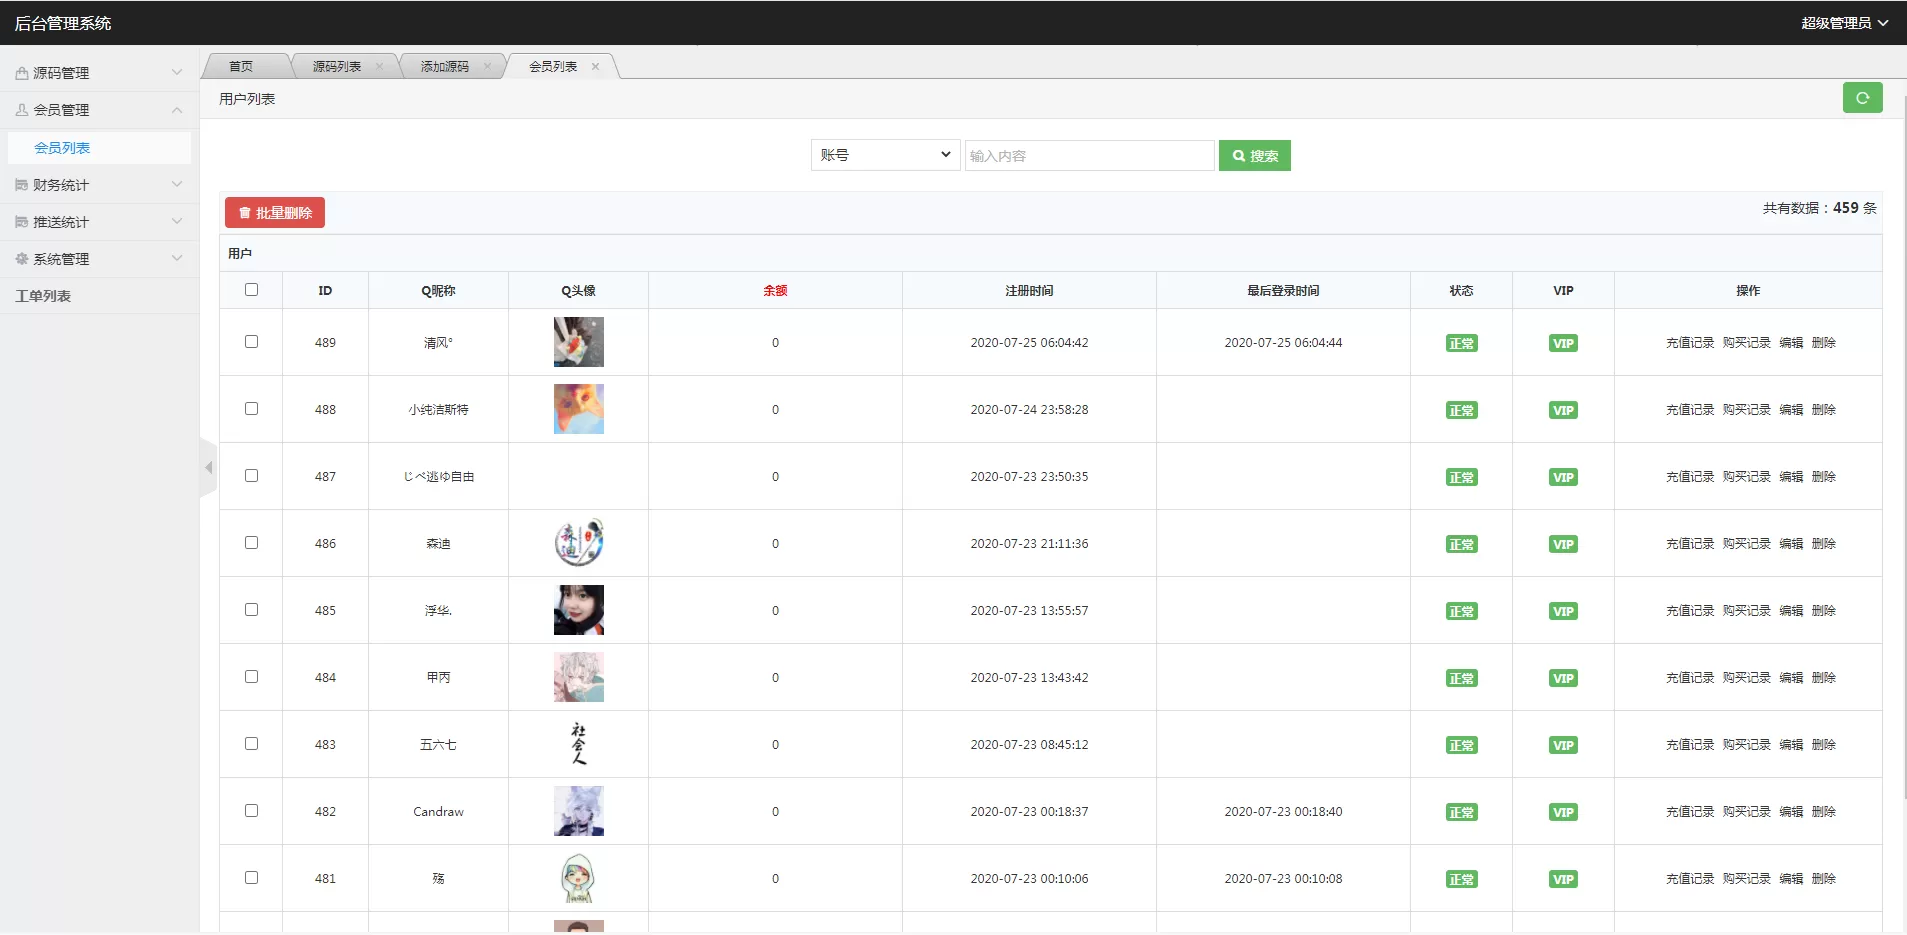1907x935 pixels.
Task: Open avatar thumbnail of Candraw
Action: click(x=579, y=811)
